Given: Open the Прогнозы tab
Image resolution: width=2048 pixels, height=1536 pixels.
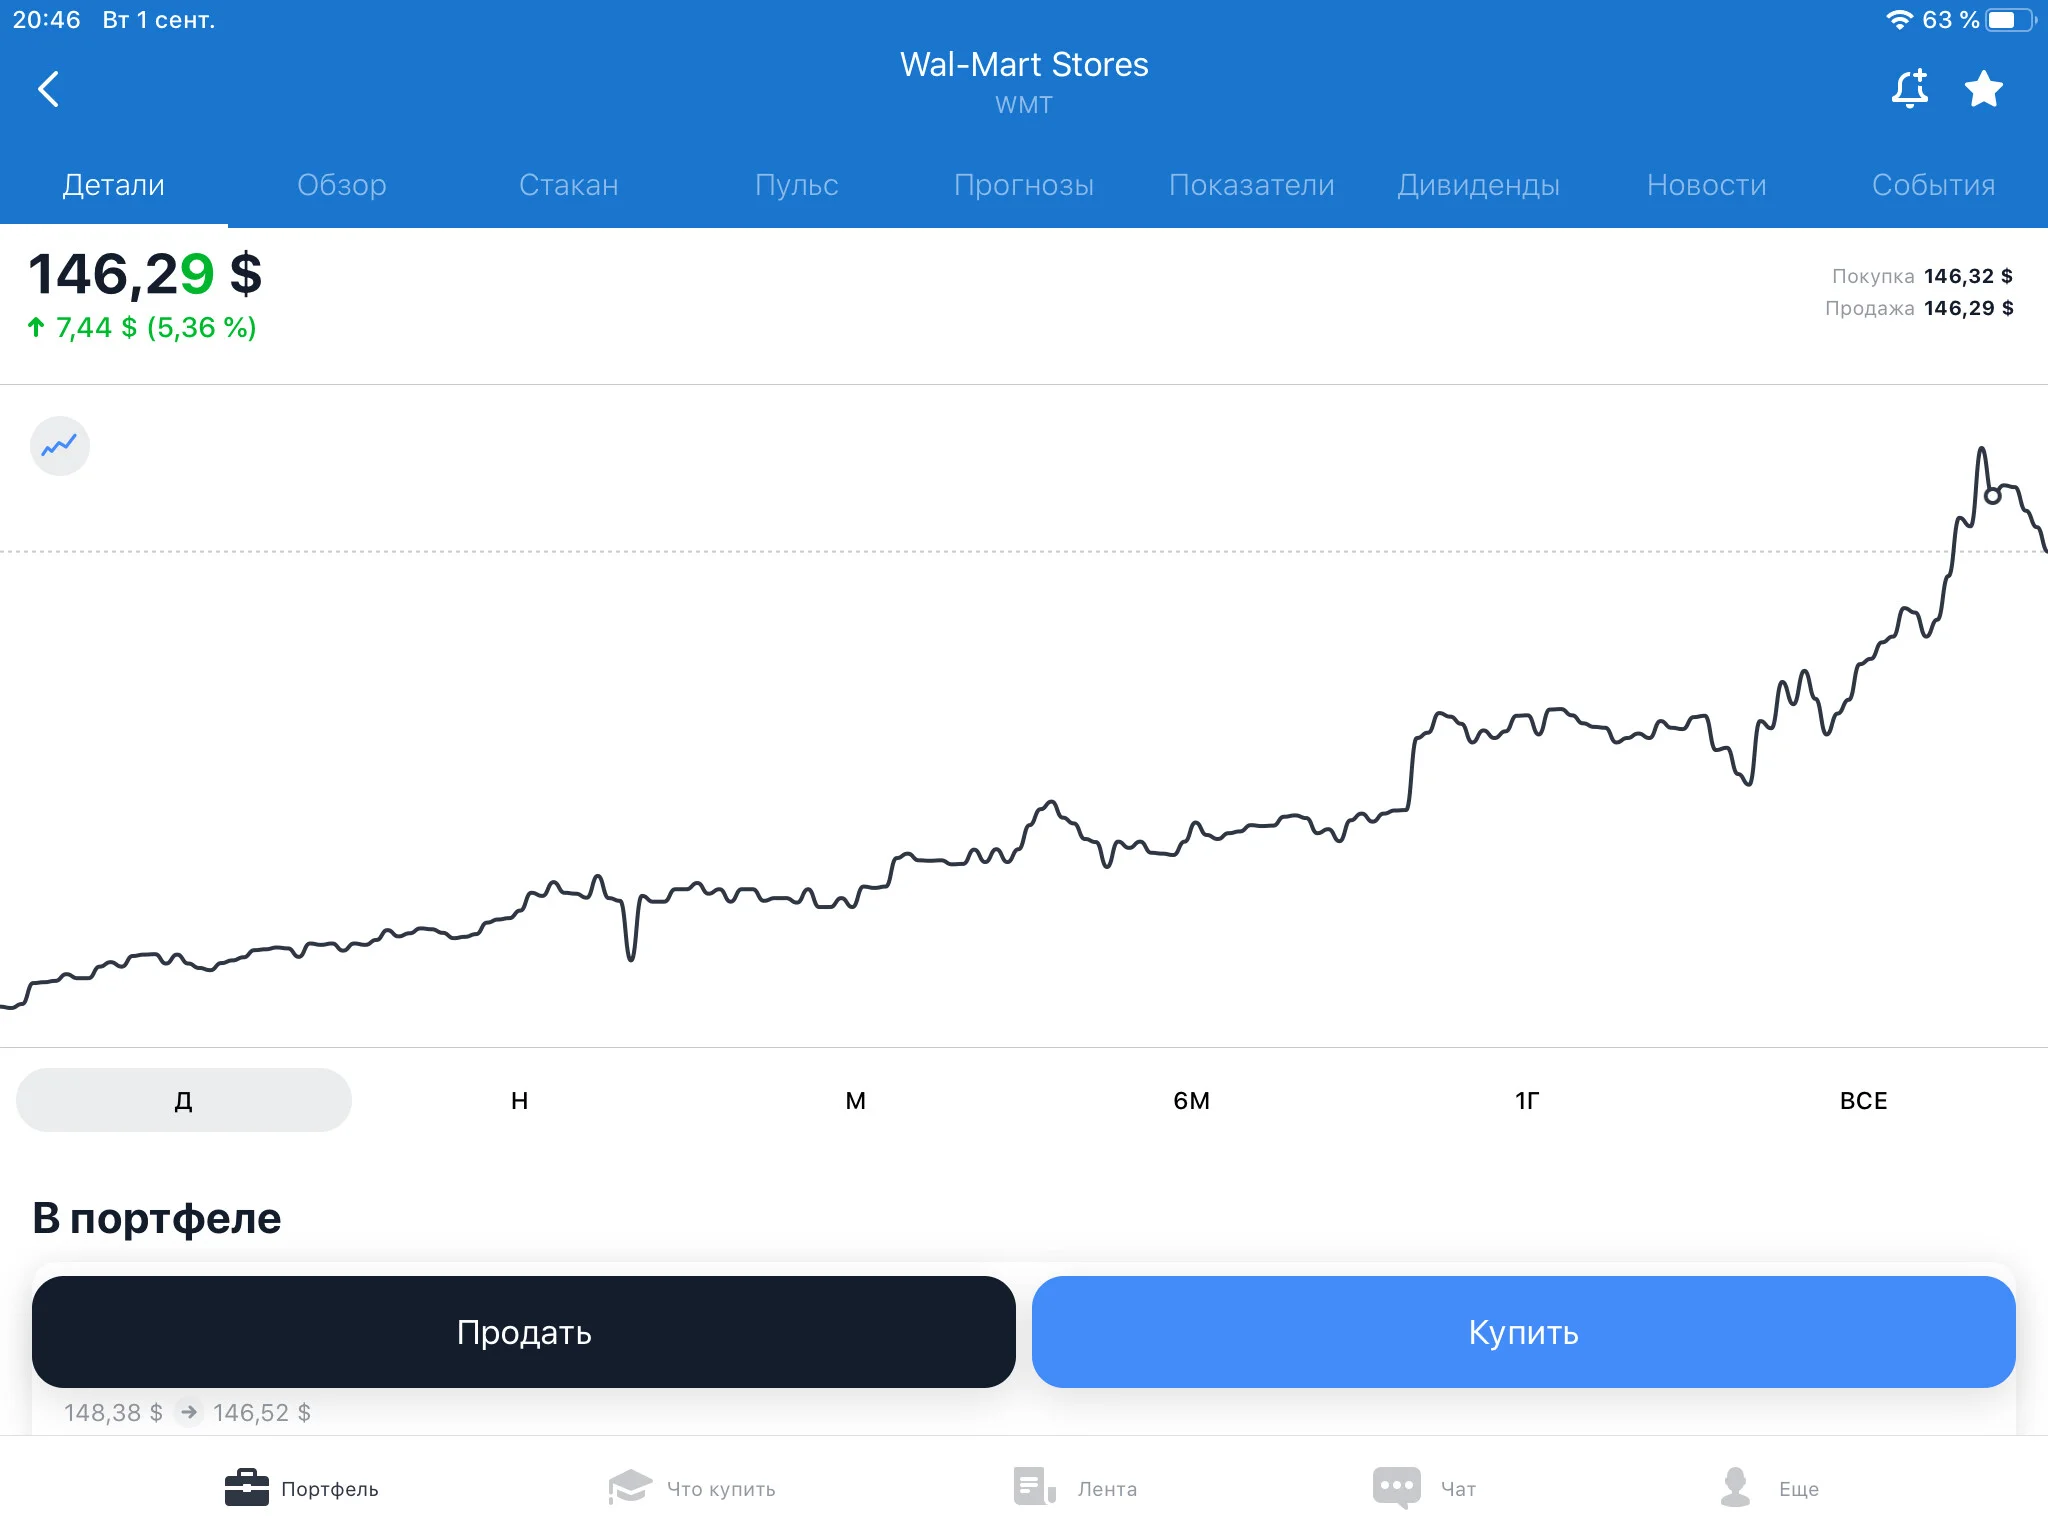Looking at the screenshot, I should click(1024, 185).
